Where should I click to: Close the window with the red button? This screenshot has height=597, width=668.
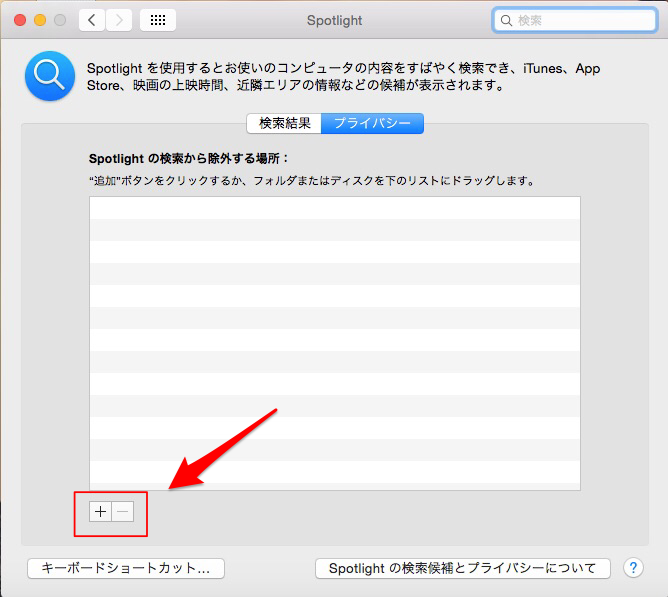[20, 20]
